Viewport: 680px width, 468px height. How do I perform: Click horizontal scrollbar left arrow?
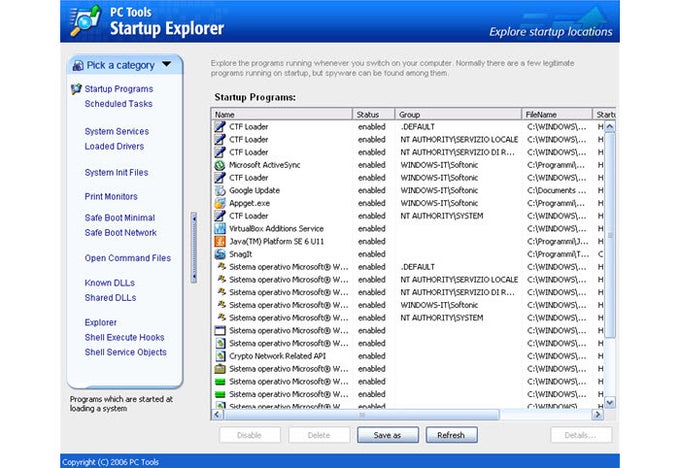[x=217, y=415]
